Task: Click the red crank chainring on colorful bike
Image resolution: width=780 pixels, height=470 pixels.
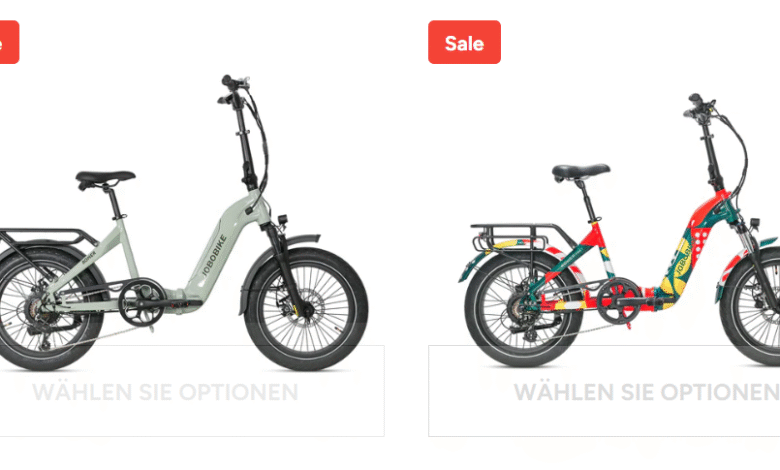Action: (x=619, y=301)
